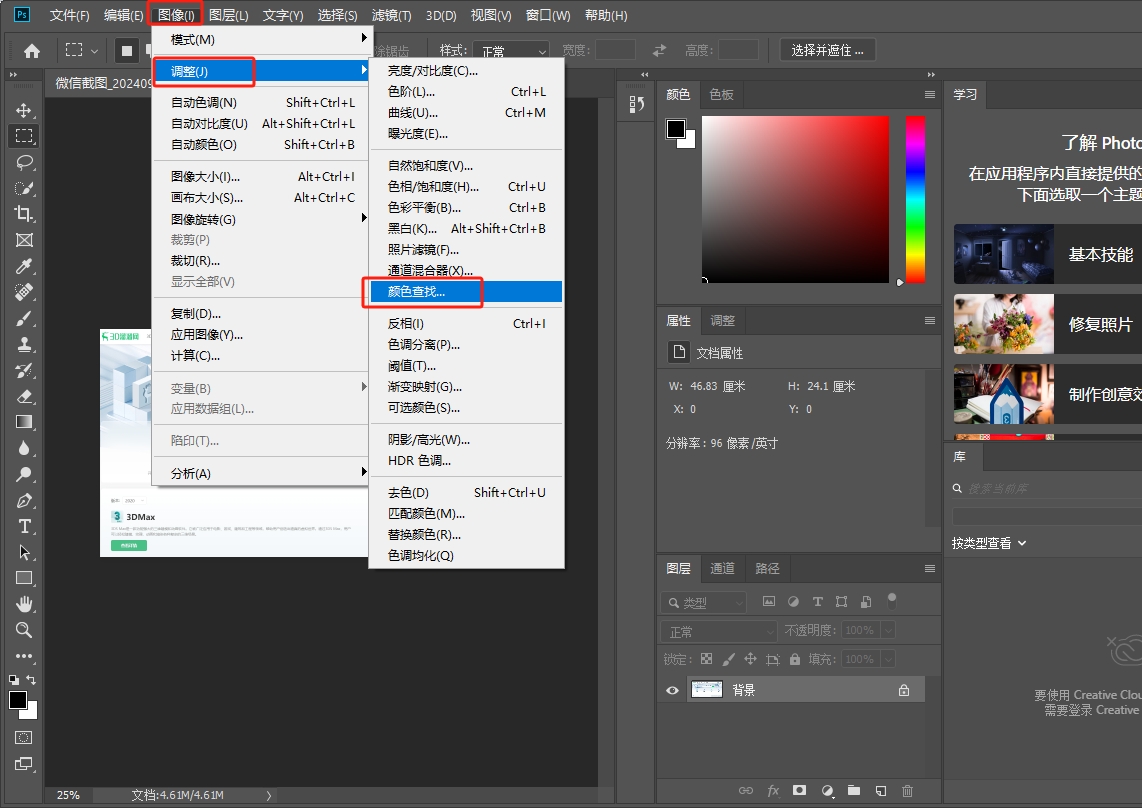Image resolution: width=1142 pixels, height=808 pixels.
Task: Open the 正常 blend mode dropdown
Action: (718, 632)
